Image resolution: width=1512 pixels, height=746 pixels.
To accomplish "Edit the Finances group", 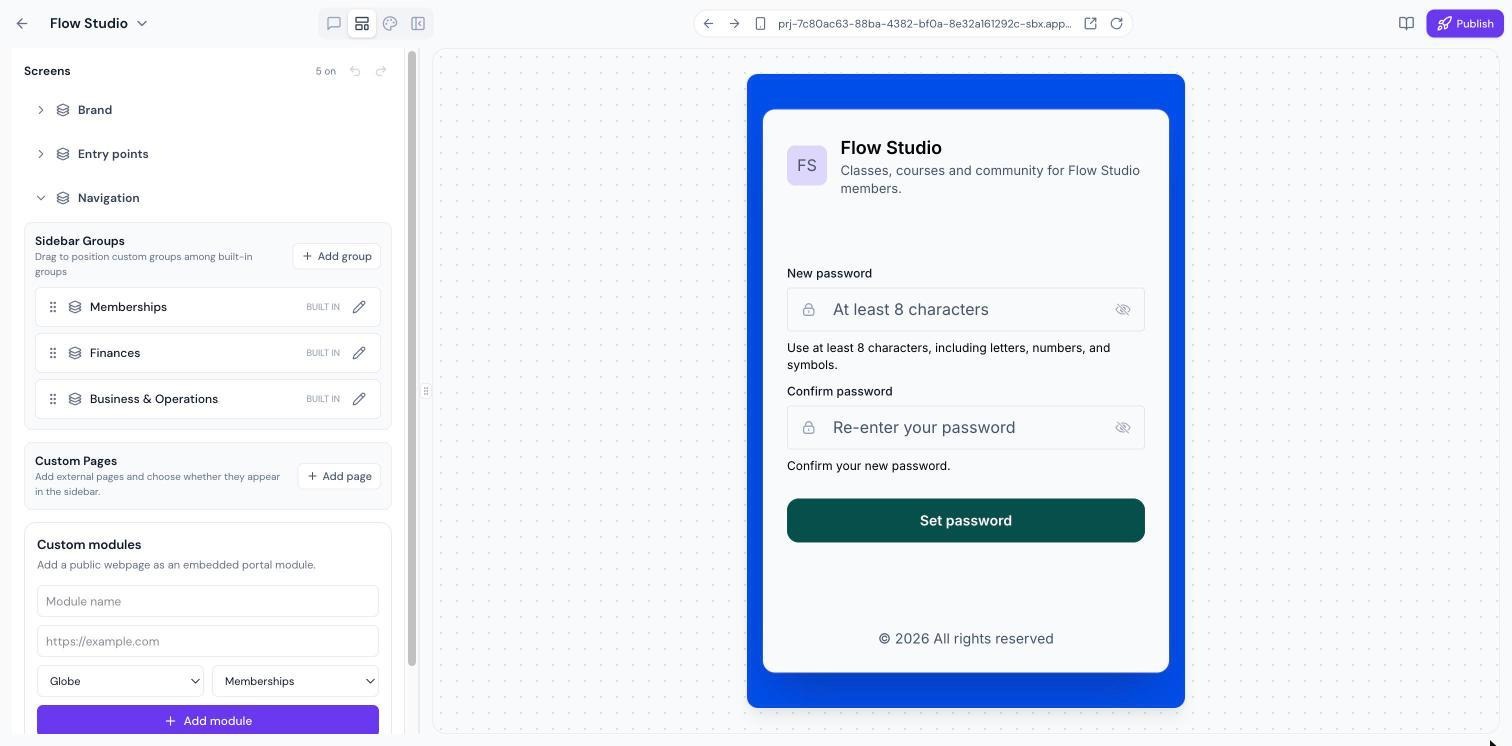I will pos(359,353).
